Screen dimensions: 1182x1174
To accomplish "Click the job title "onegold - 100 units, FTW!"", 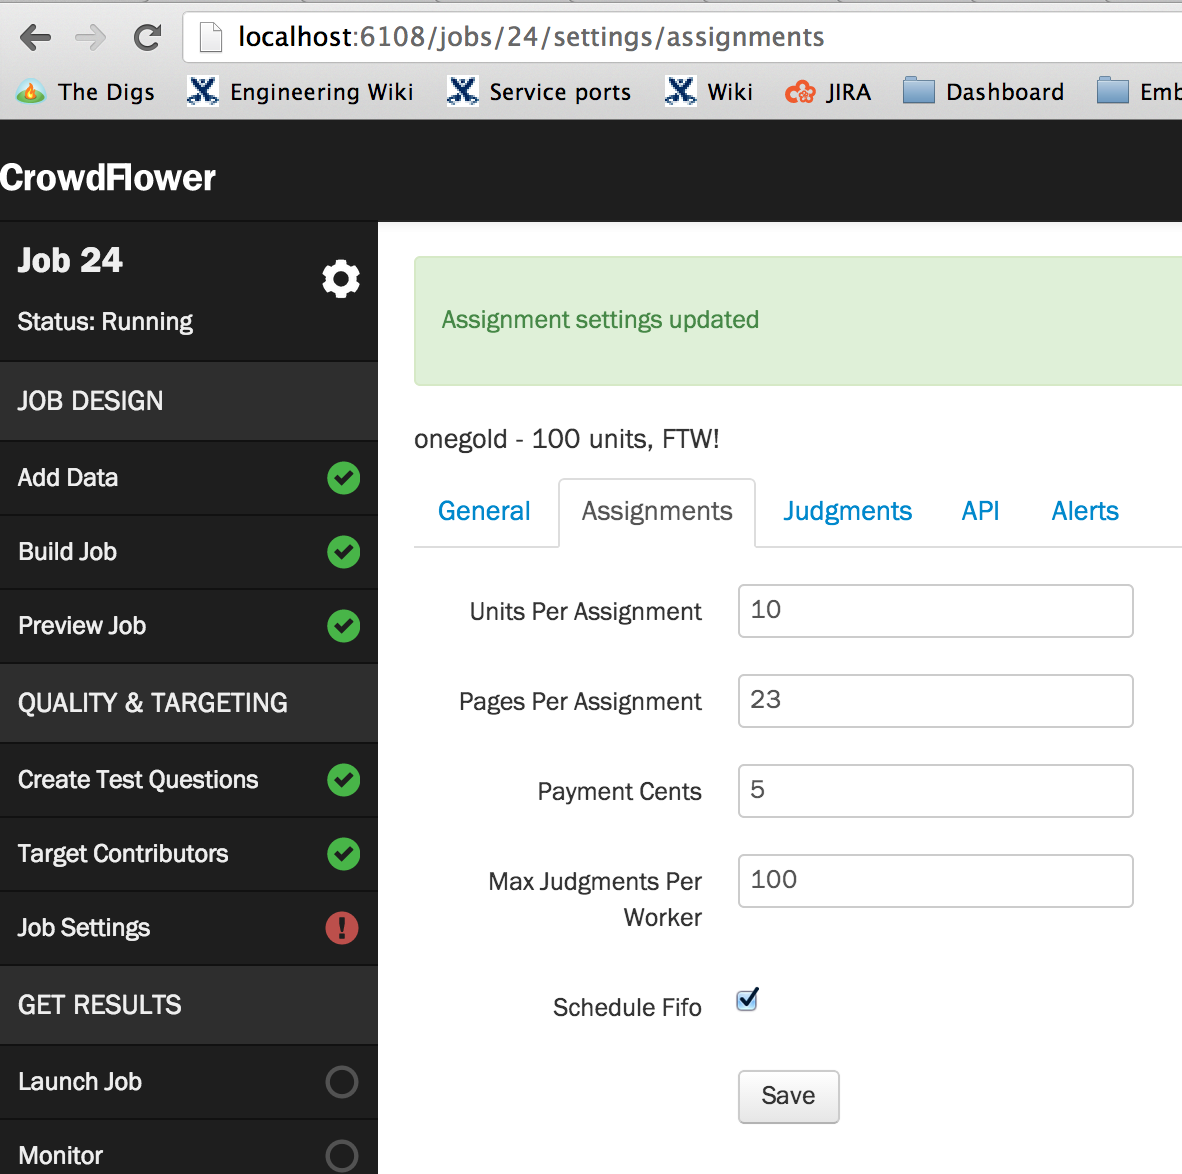I will click(x=566, y=439).
